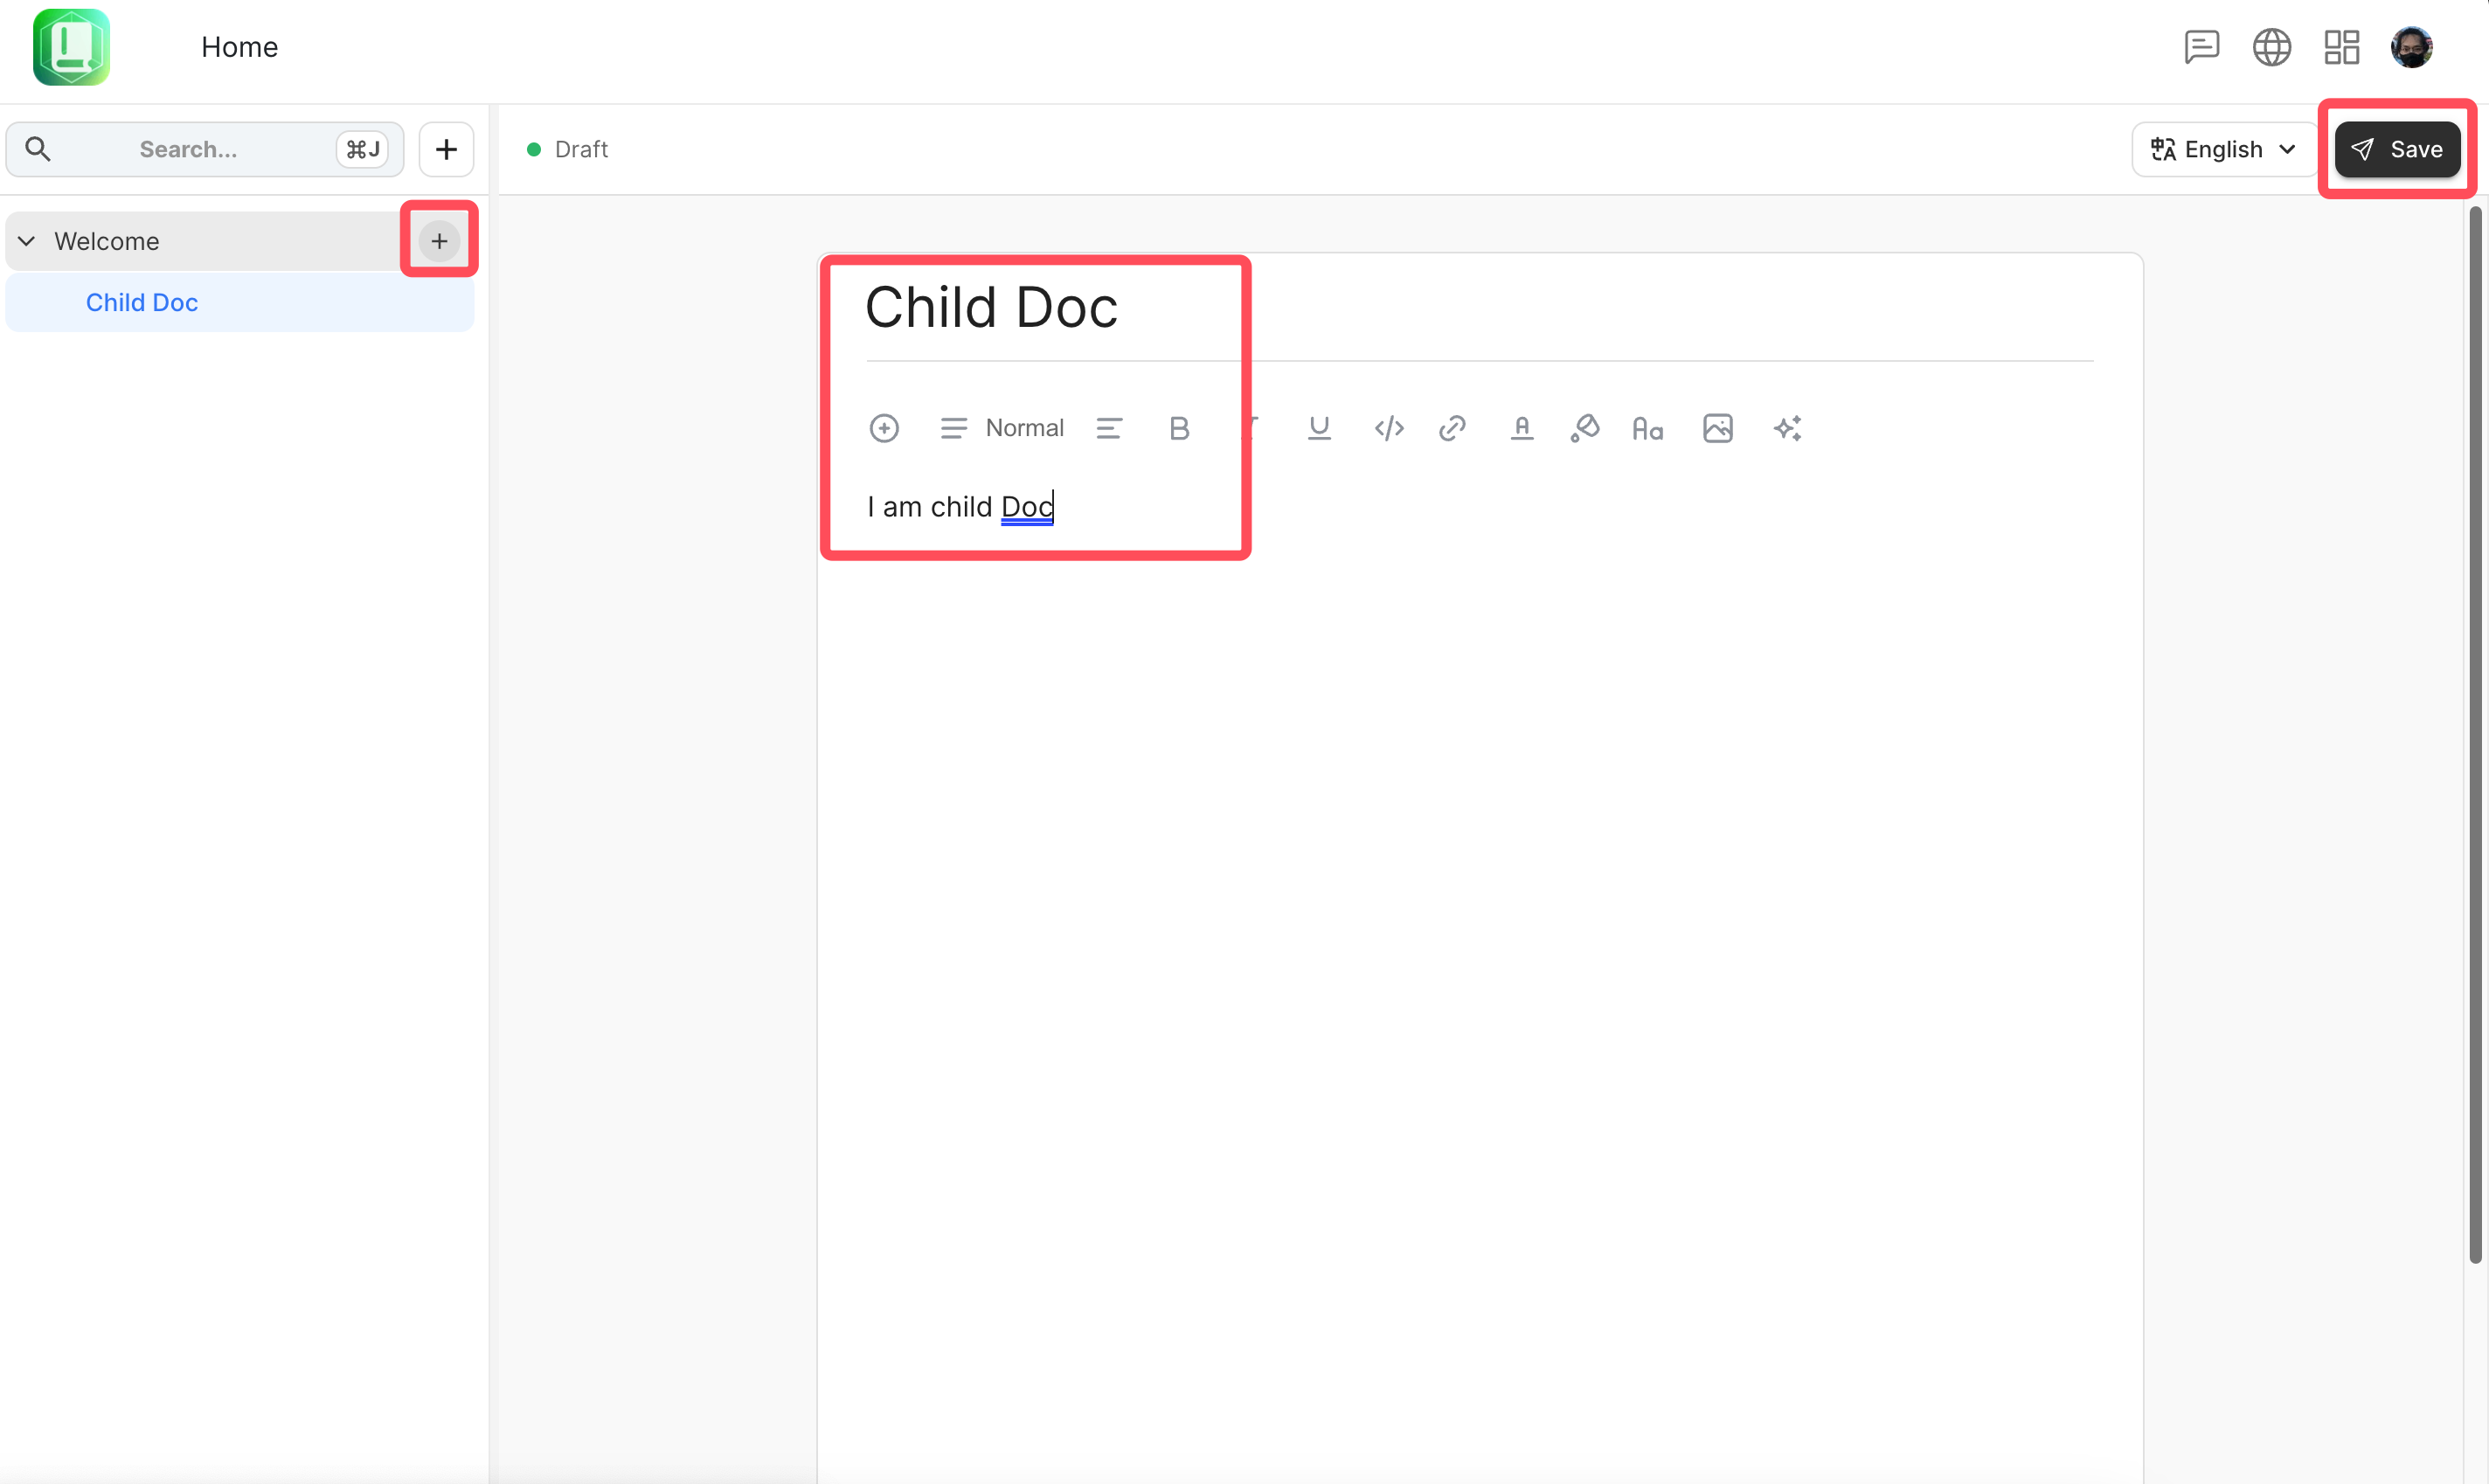The image size is (2489, 1484).
Task: Click the insert block plus-circle icon
Action: coord(884,428)
